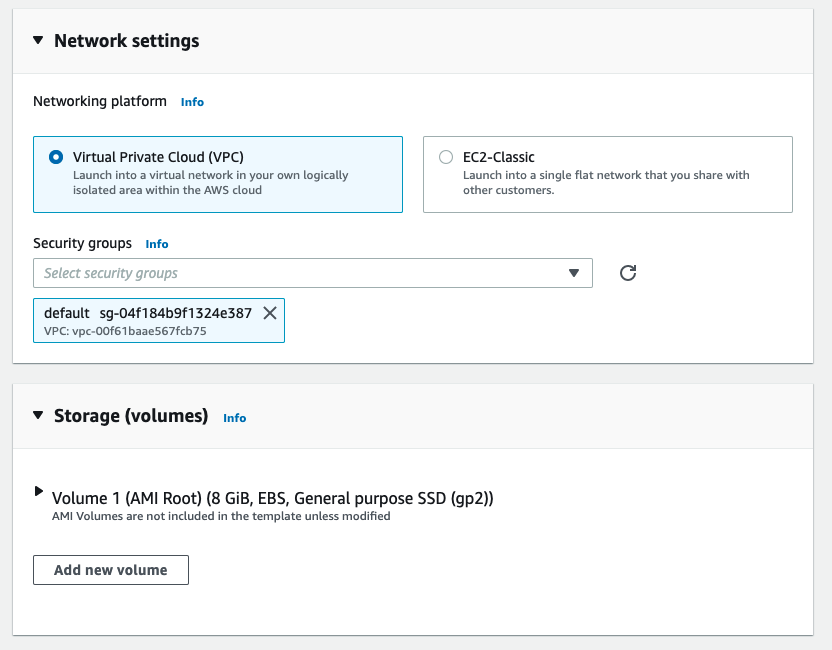This screenshot has width=832, height=650.
Task: Click the EC2-Classic description text
Action: 606,182
